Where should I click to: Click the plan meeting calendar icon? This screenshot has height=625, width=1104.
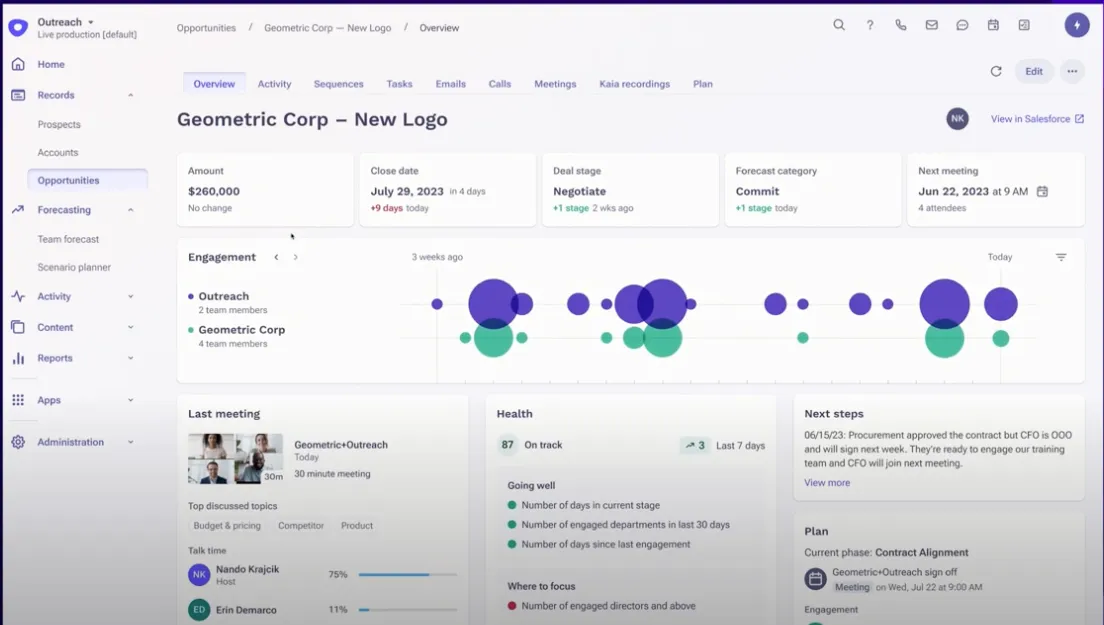click(815, 579)
